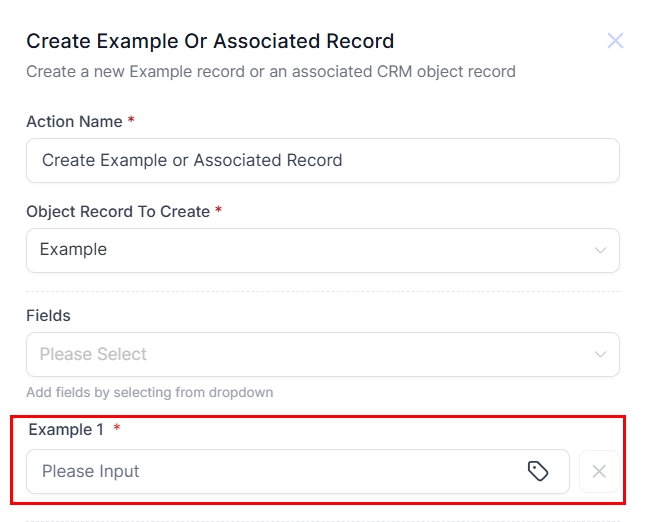Click the tag icon in Example 1 field

pos(538,471)
